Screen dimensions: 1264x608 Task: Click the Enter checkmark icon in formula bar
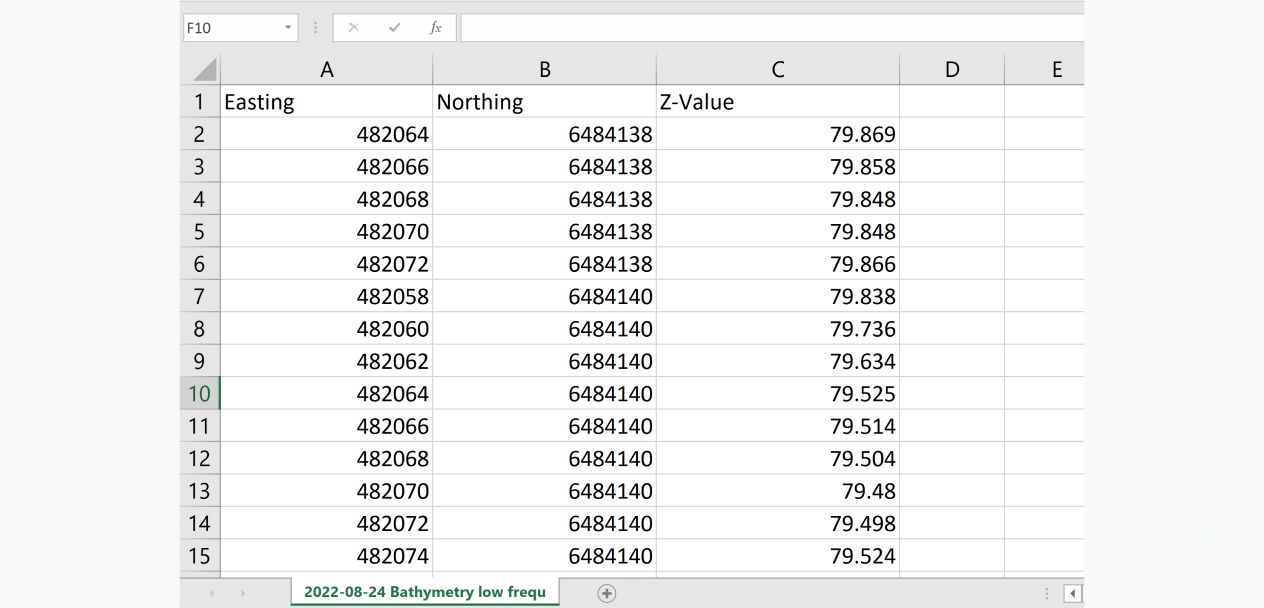[x=394, y=28]
